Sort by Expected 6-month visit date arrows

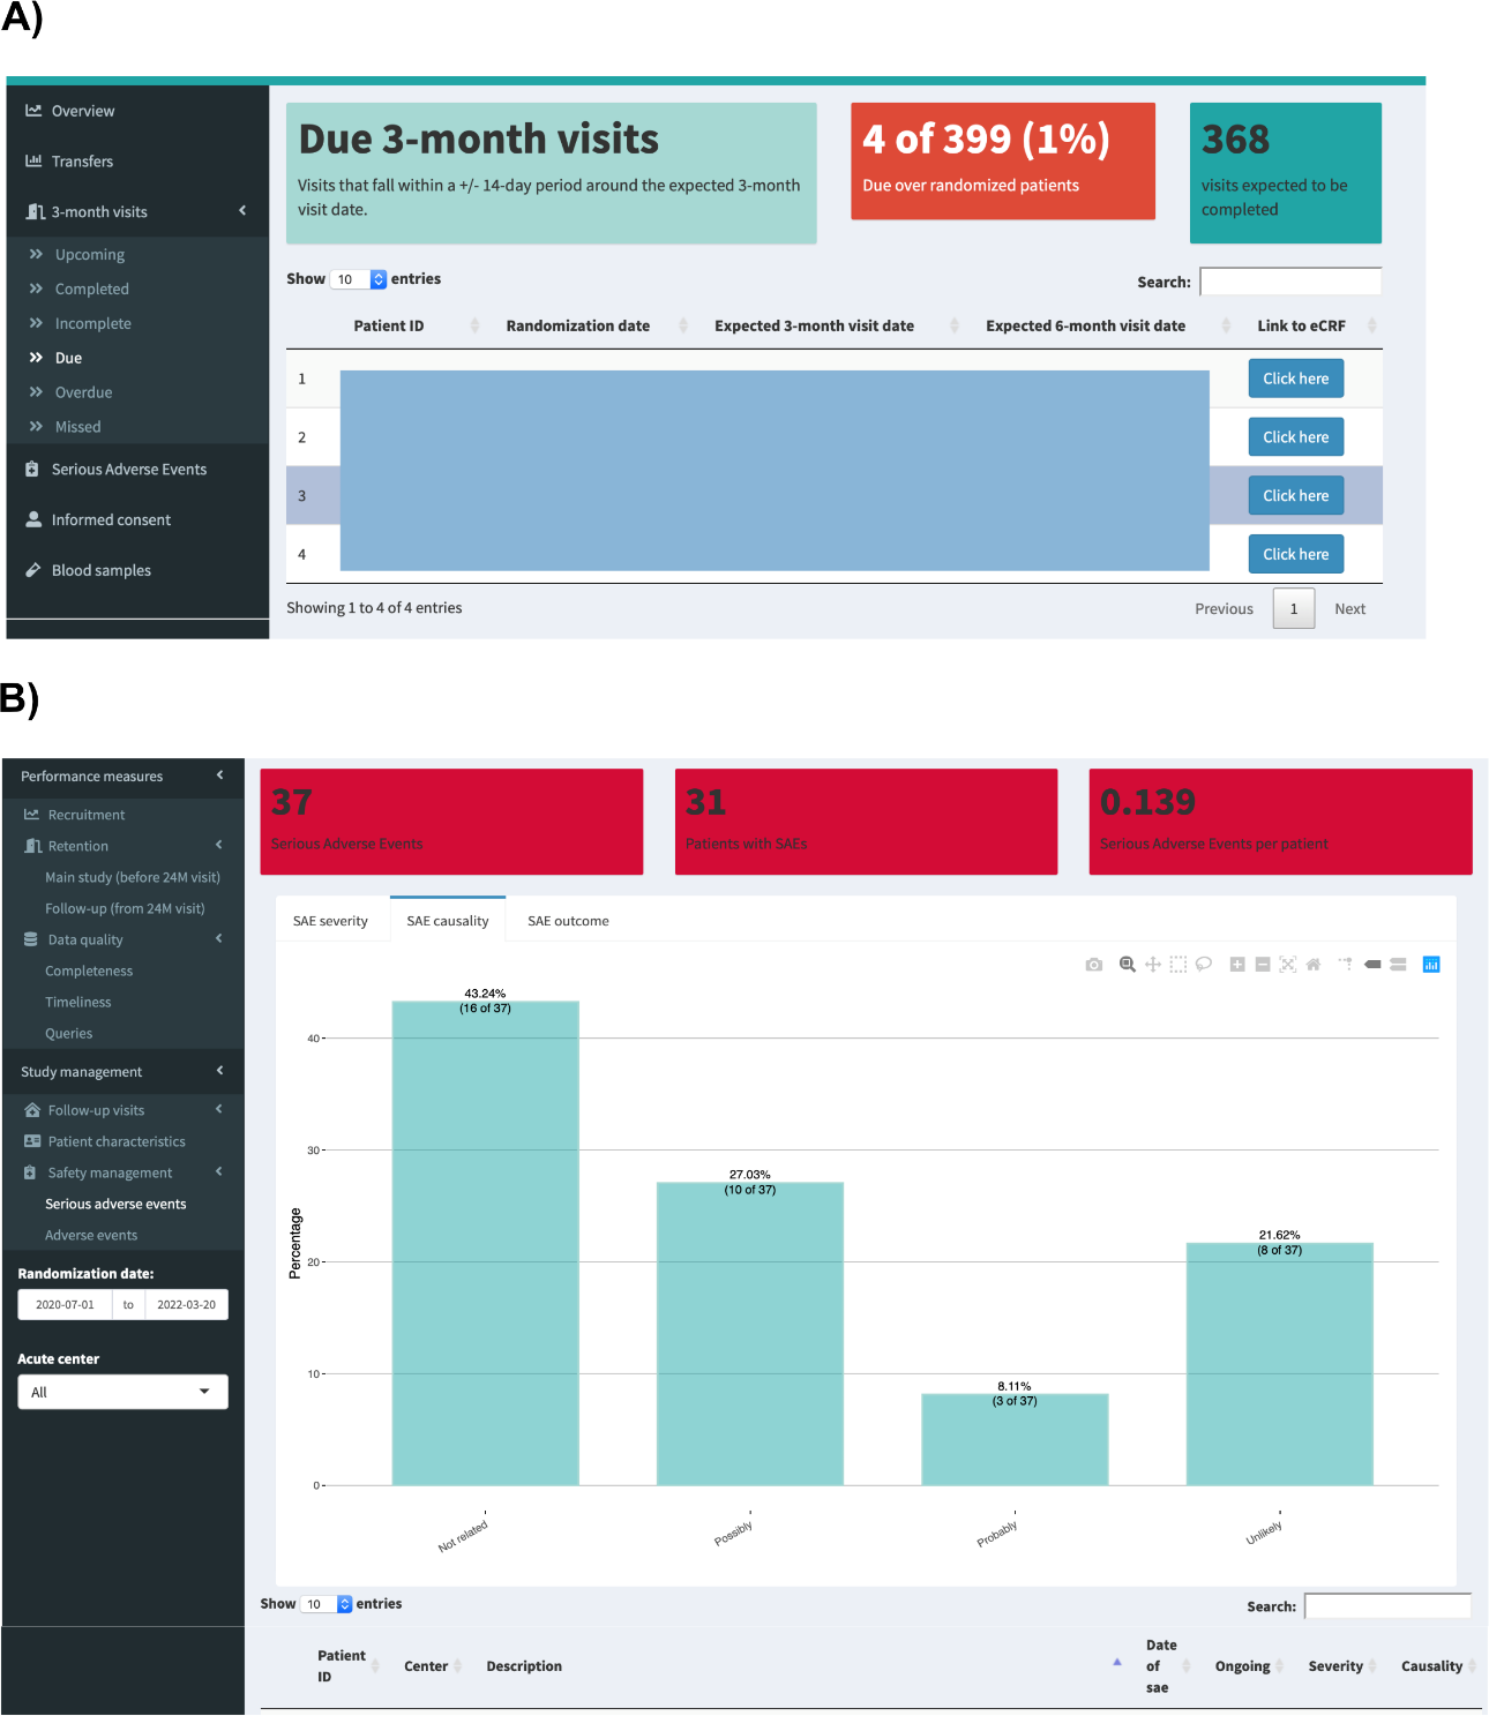1226,325
